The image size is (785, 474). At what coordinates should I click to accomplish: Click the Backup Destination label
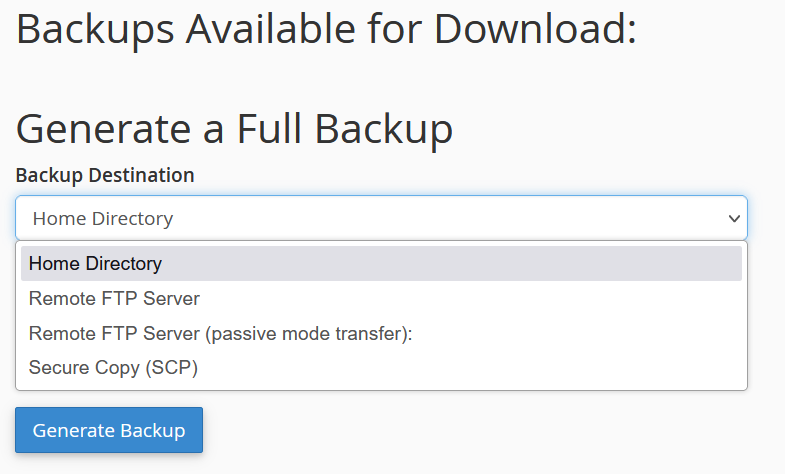105,175
